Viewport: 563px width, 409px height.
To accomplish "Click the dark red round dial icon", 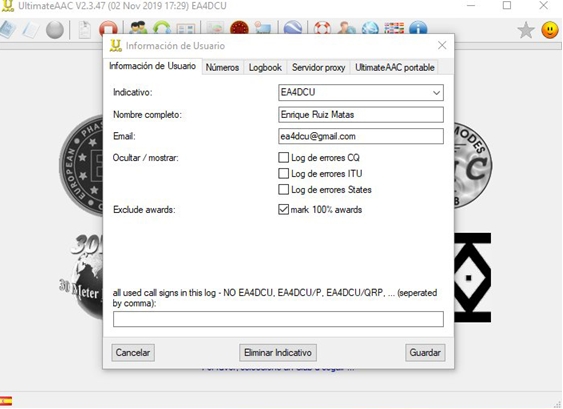I will (x=239, y=28).
